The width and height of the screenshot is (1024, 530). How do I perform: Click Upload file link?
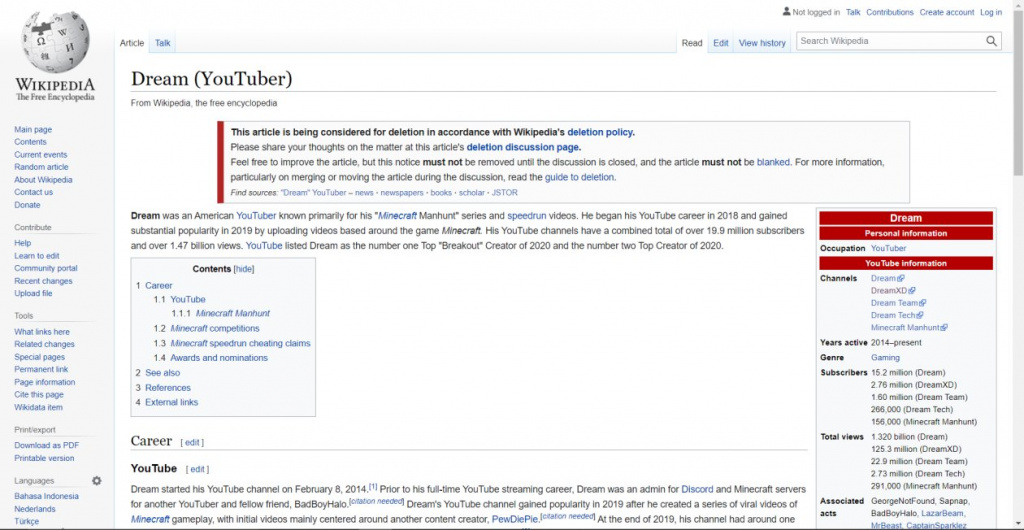(33, 294)
